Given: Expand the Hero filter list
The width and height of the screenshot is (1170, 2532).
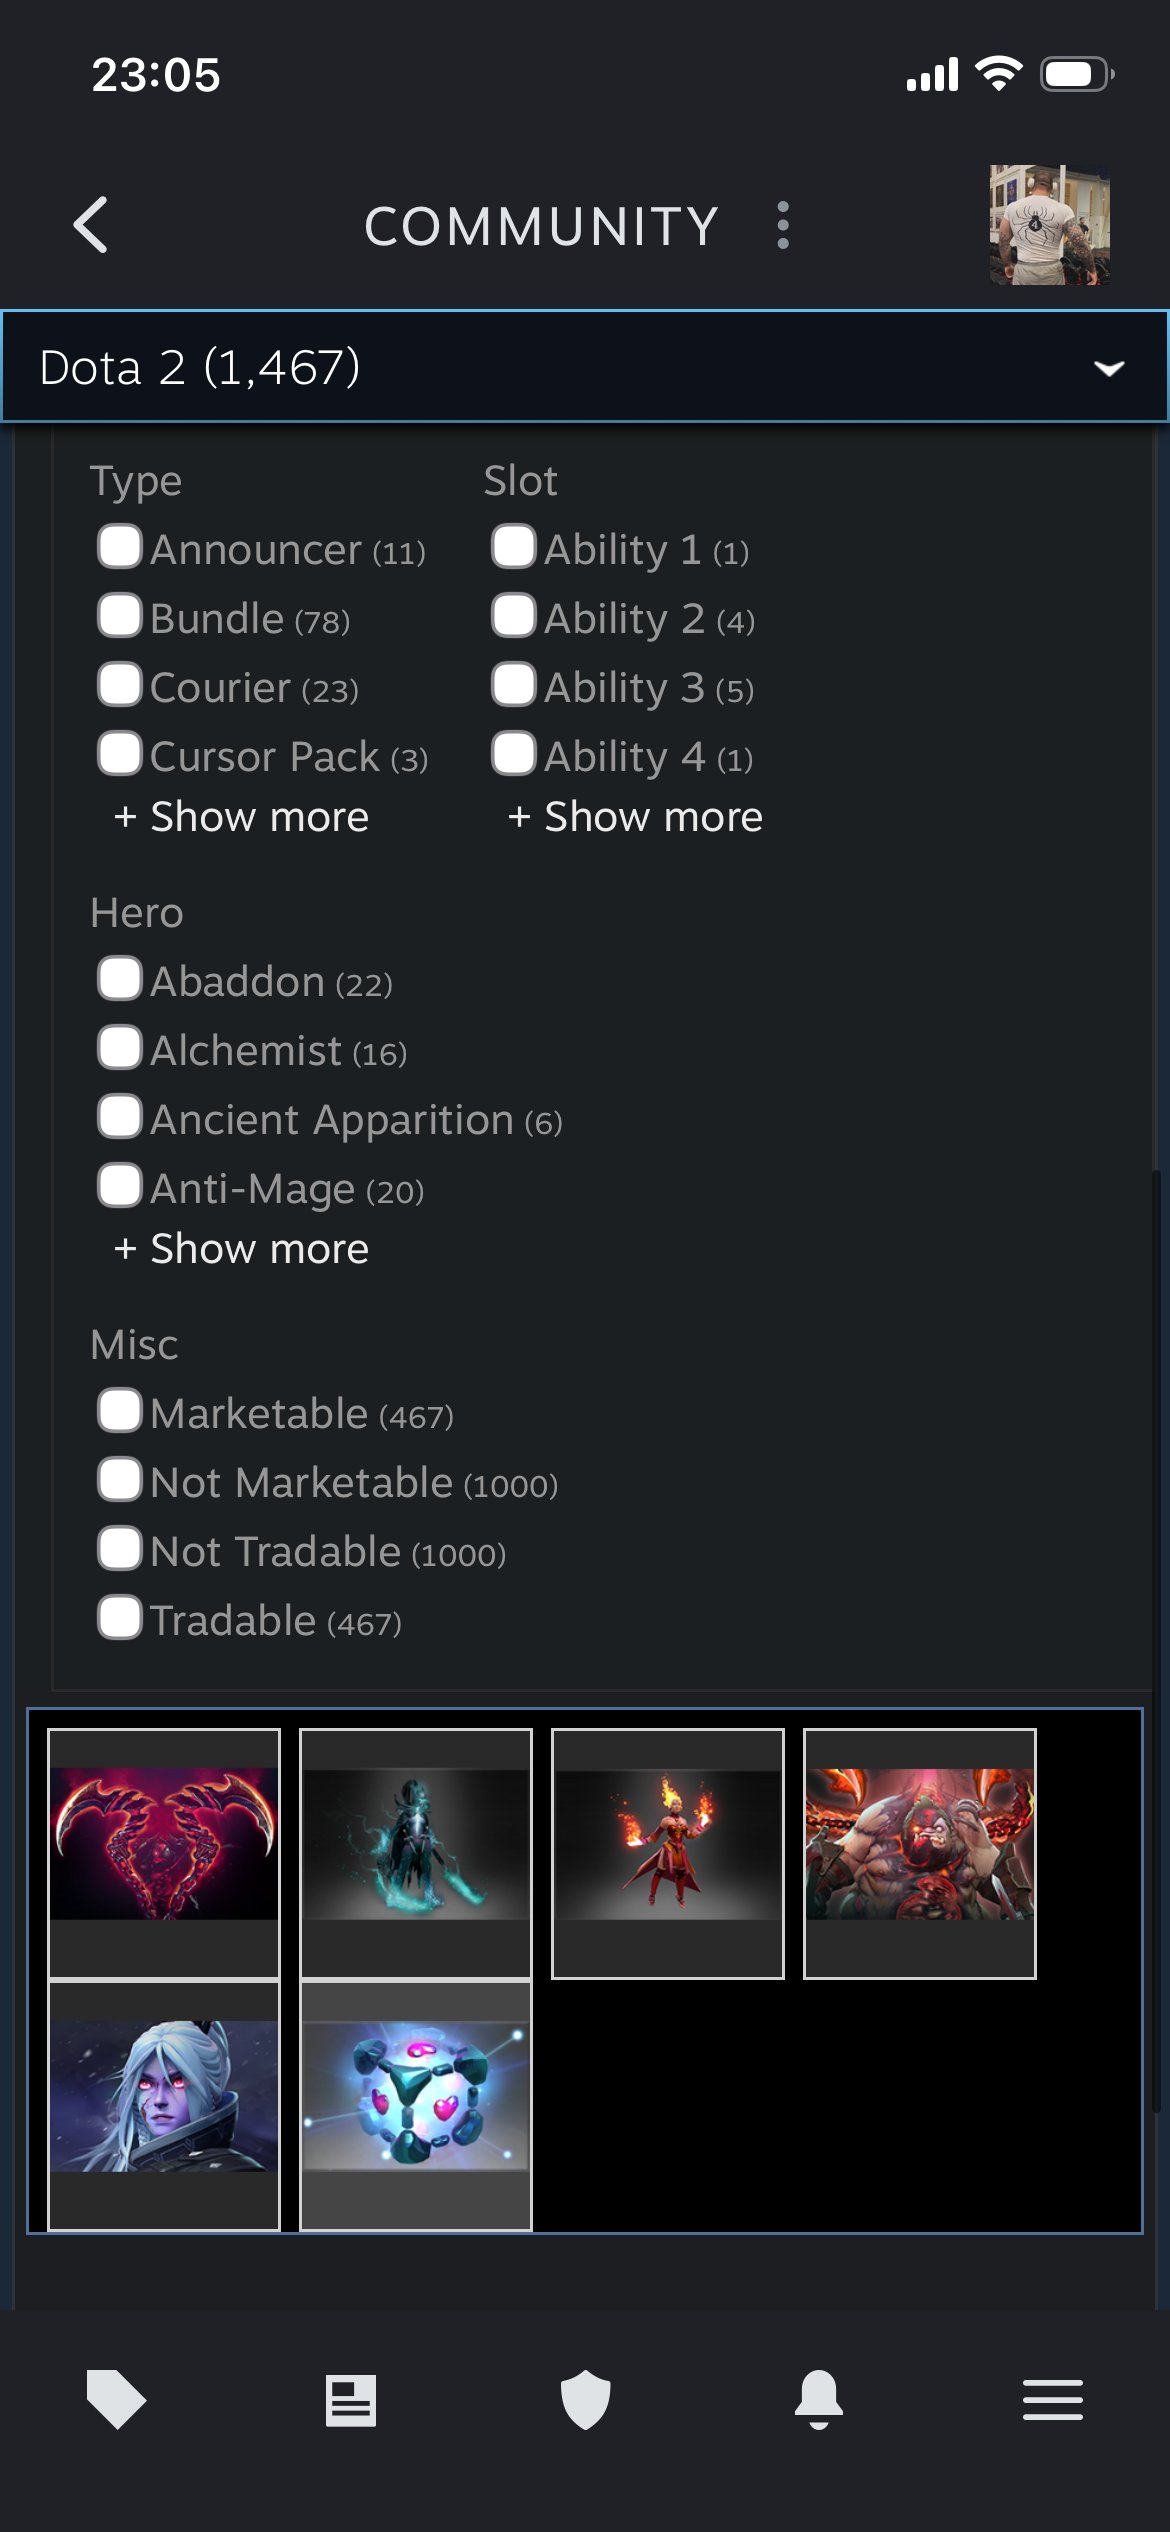Looking at the screenshot, I should point(242,1249).
